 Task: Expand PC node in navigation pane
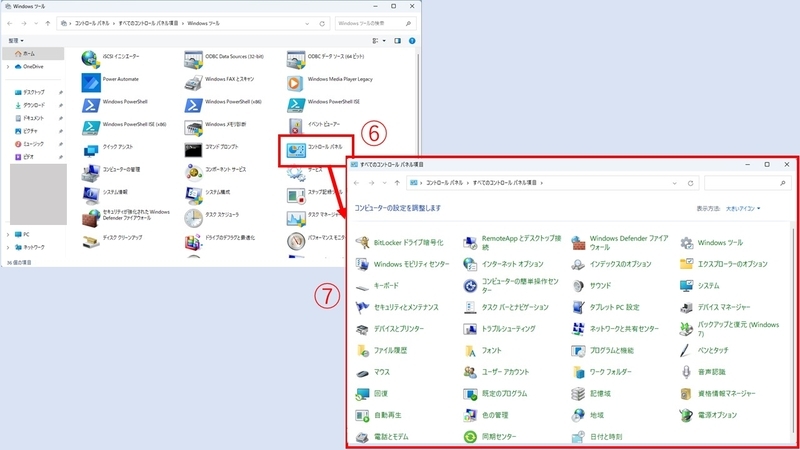(8, 235)
